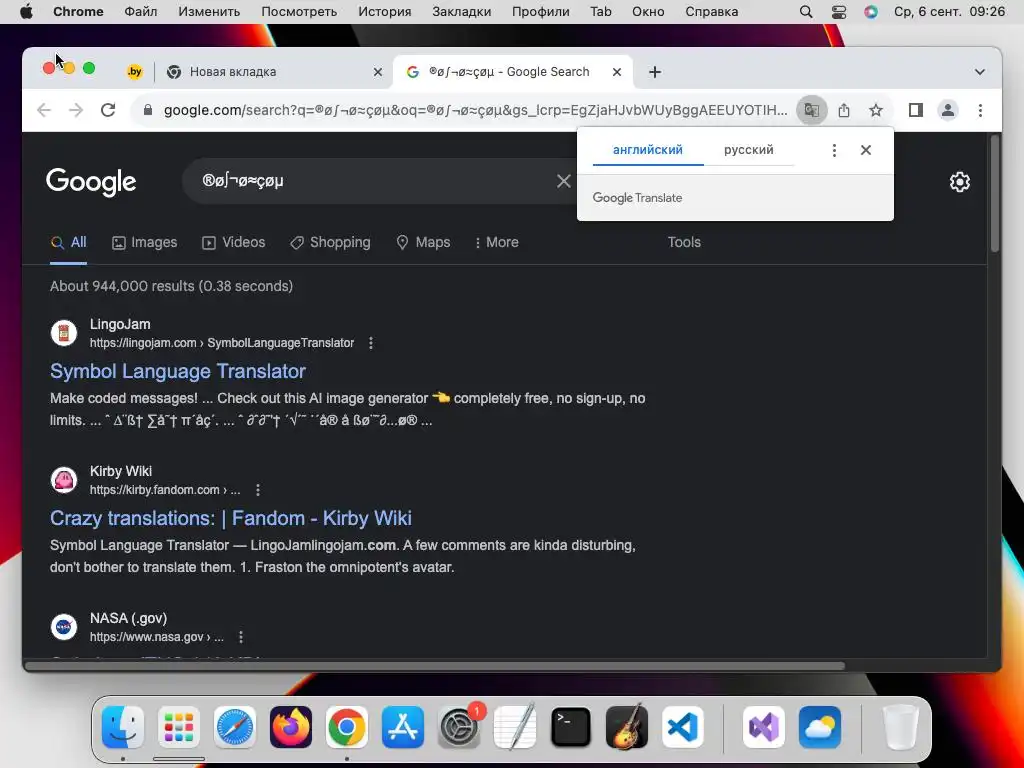This screenshot has height=768, width=1024.
Task: Reload the page
Action: [x=108, y=110]
